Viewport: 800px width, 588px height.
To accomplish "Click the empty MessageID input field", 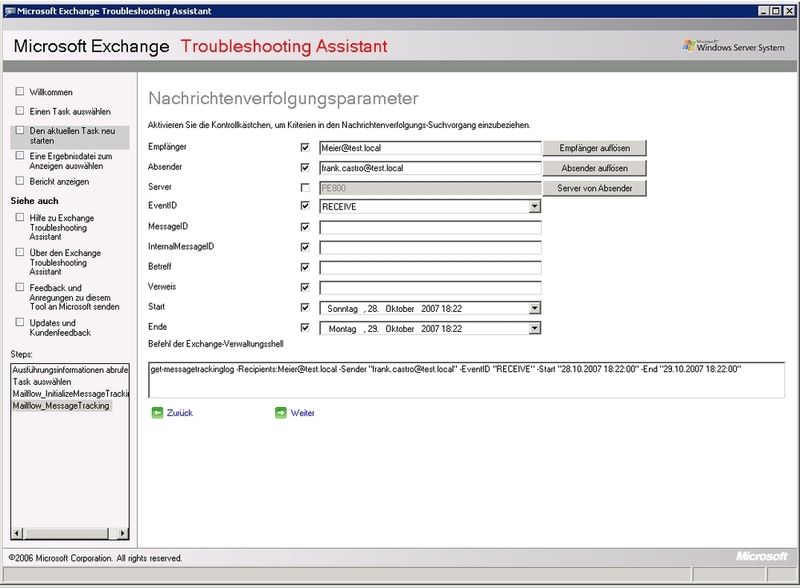I will pos(430,228).
